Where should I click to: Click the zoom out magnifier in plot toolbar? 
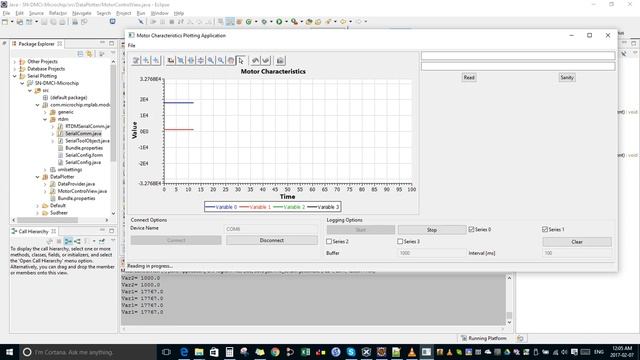[221, 60]
